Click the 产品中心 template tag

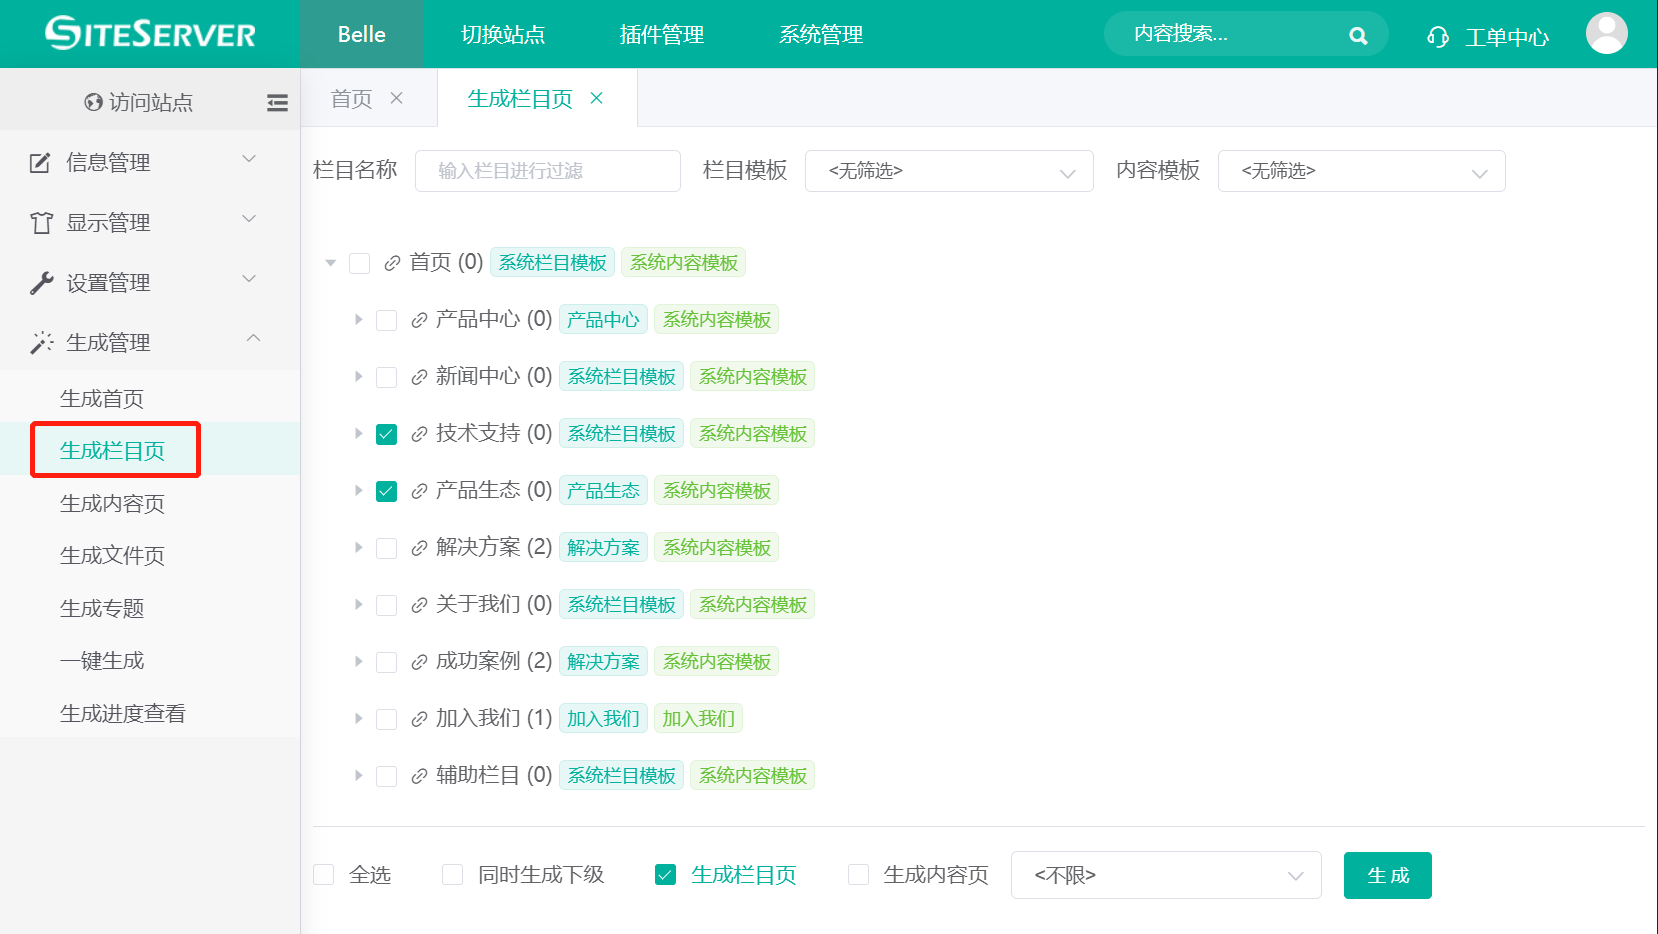pos(603,320)
